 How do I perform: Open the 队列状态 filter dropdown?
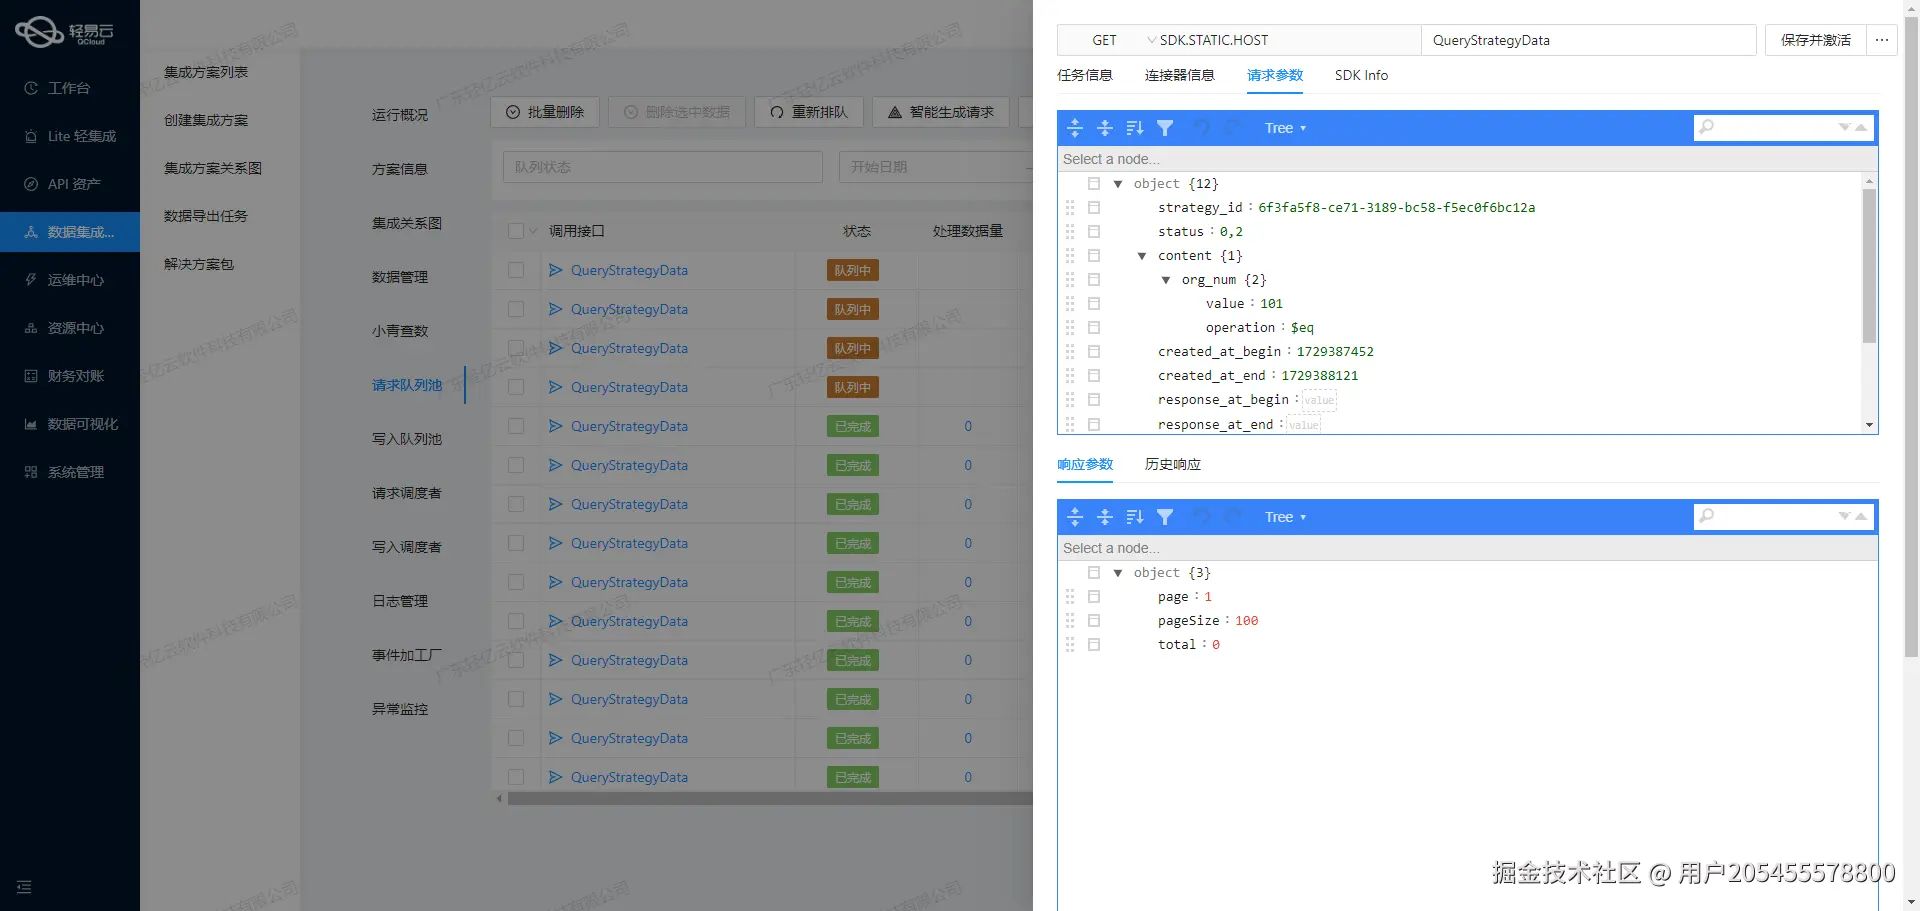(x=663, y=167)
